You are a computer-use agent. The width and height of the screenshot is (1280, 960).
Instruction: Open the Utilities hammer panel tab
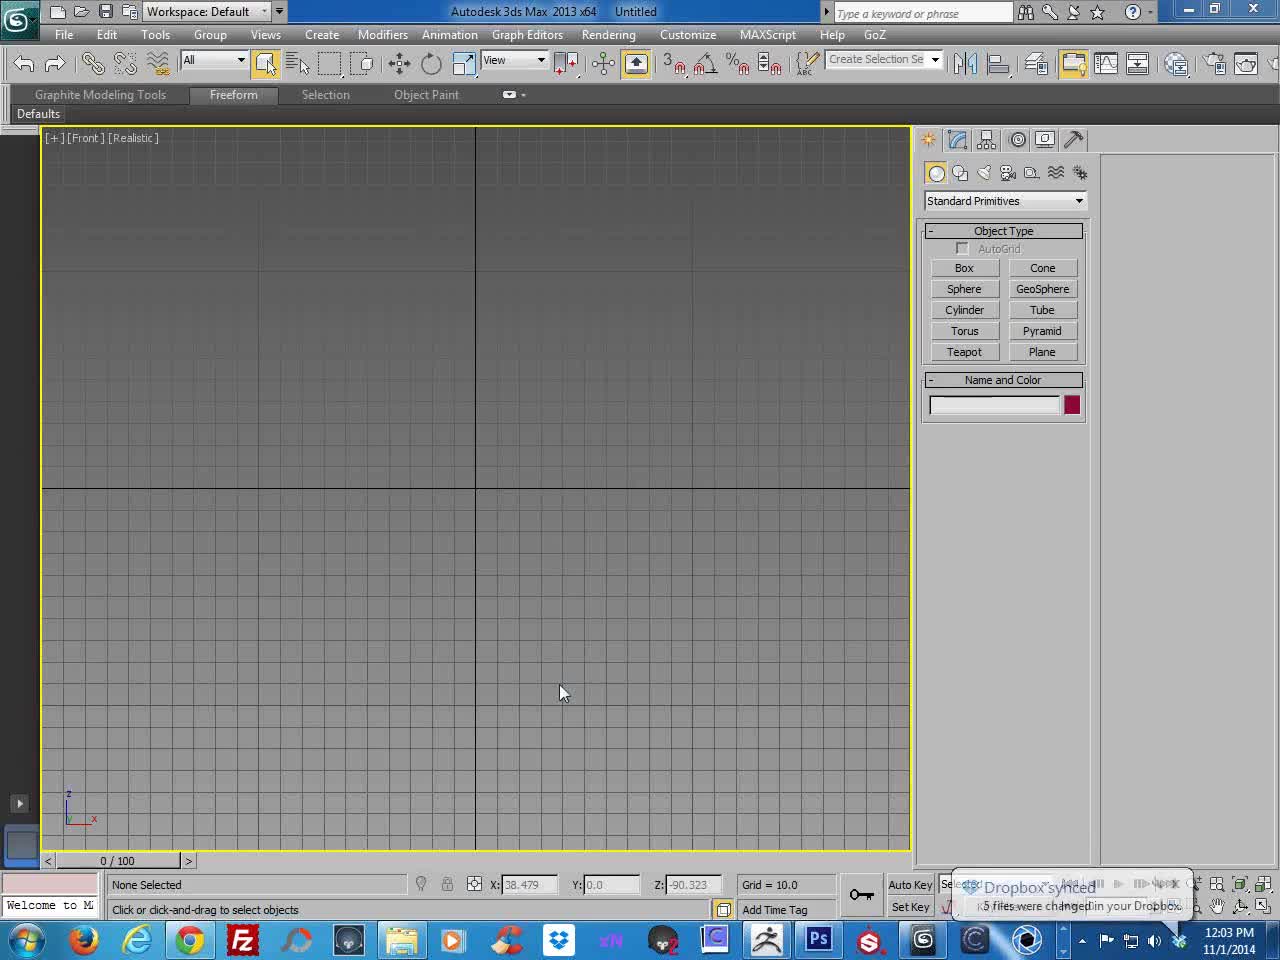point(1074,140)
